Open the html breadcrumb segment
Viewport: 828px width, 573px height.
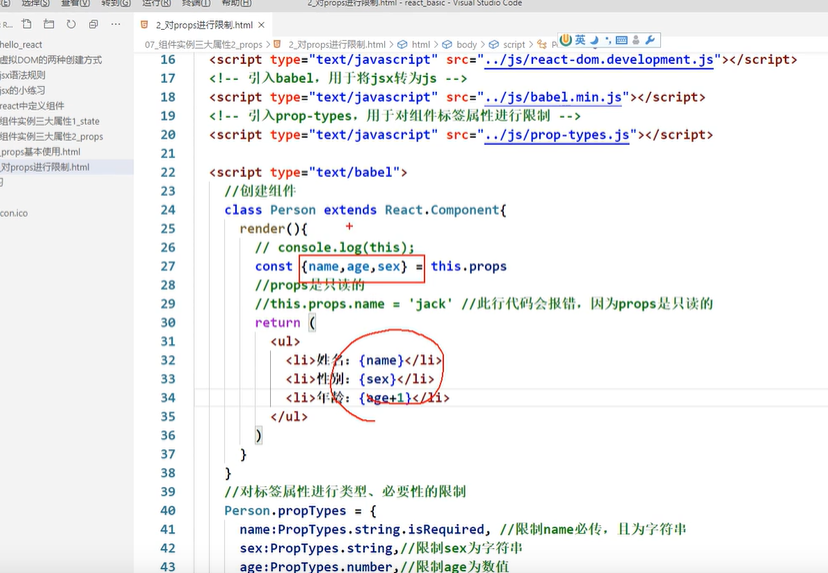click(x=421, y=44)
